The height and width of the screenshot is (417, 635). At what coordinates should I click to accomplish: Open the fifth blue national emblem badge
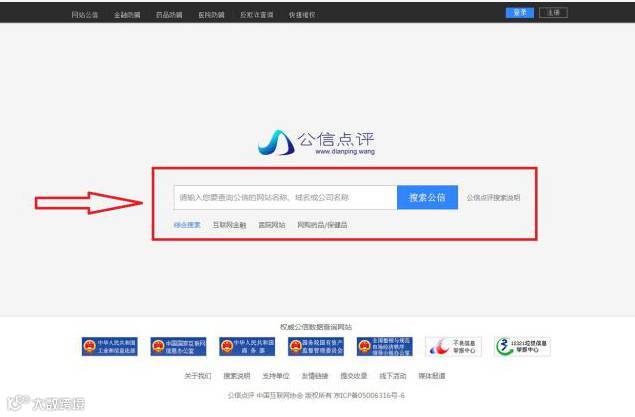(385, 347)
